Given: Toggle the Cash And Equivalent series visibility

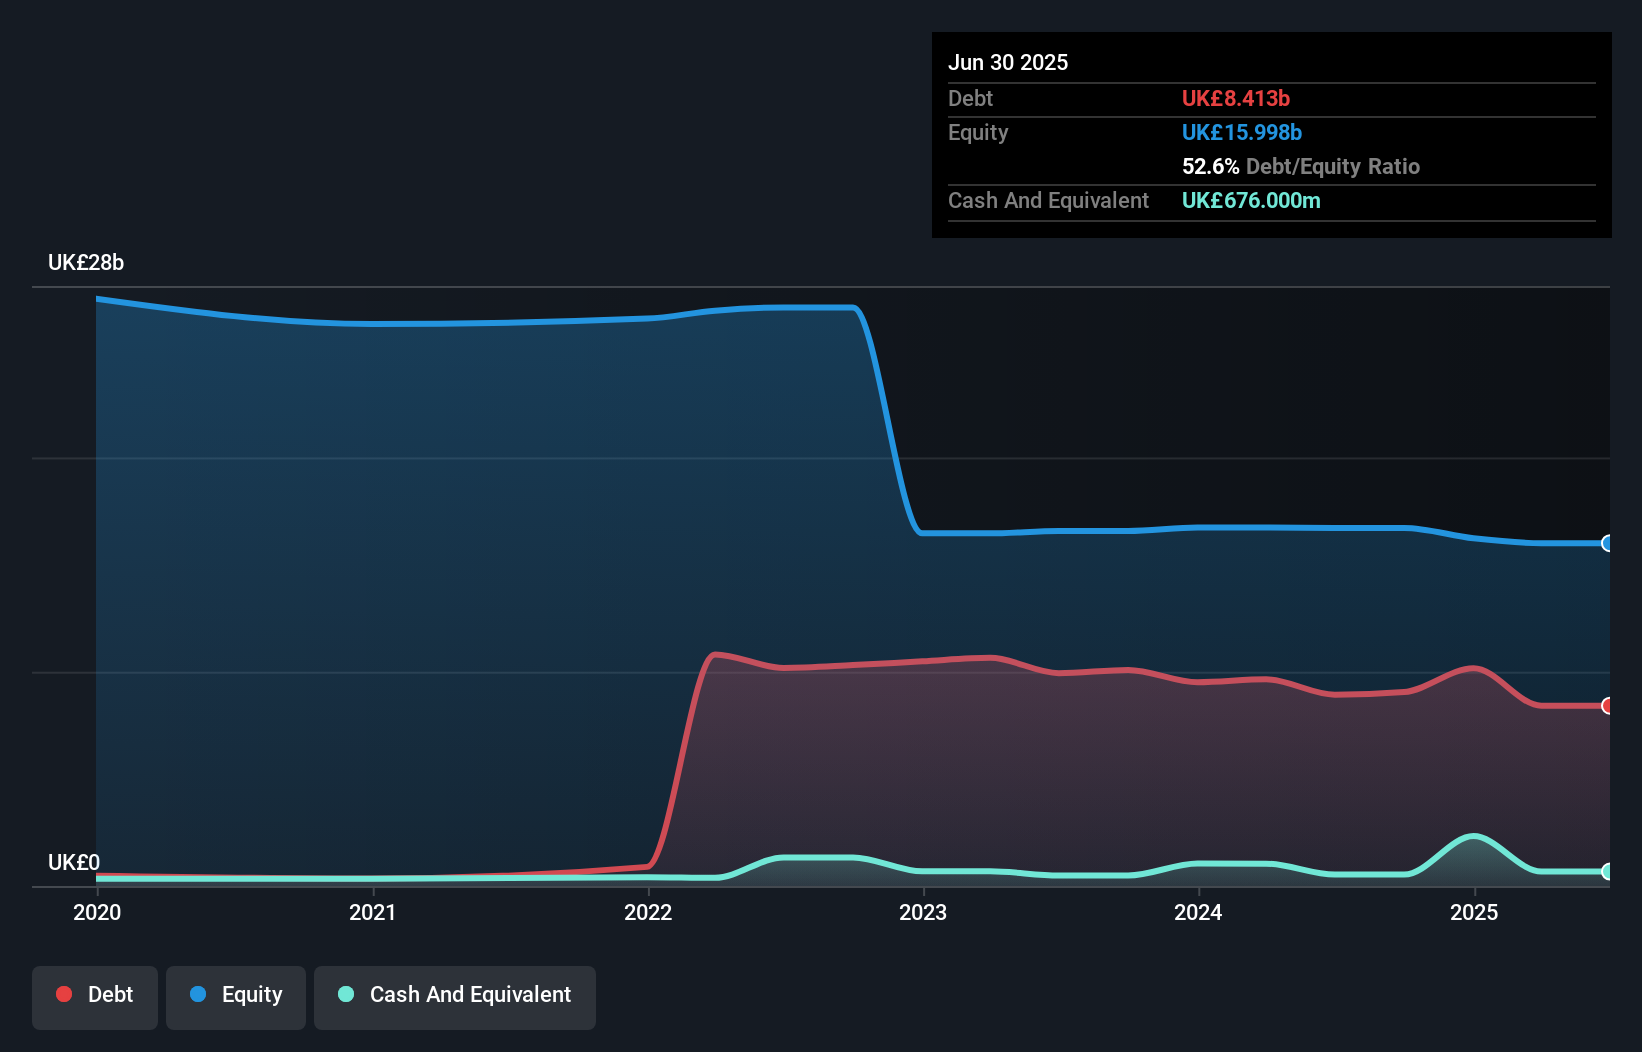Looking at the screenshot, I should (455, 995).
